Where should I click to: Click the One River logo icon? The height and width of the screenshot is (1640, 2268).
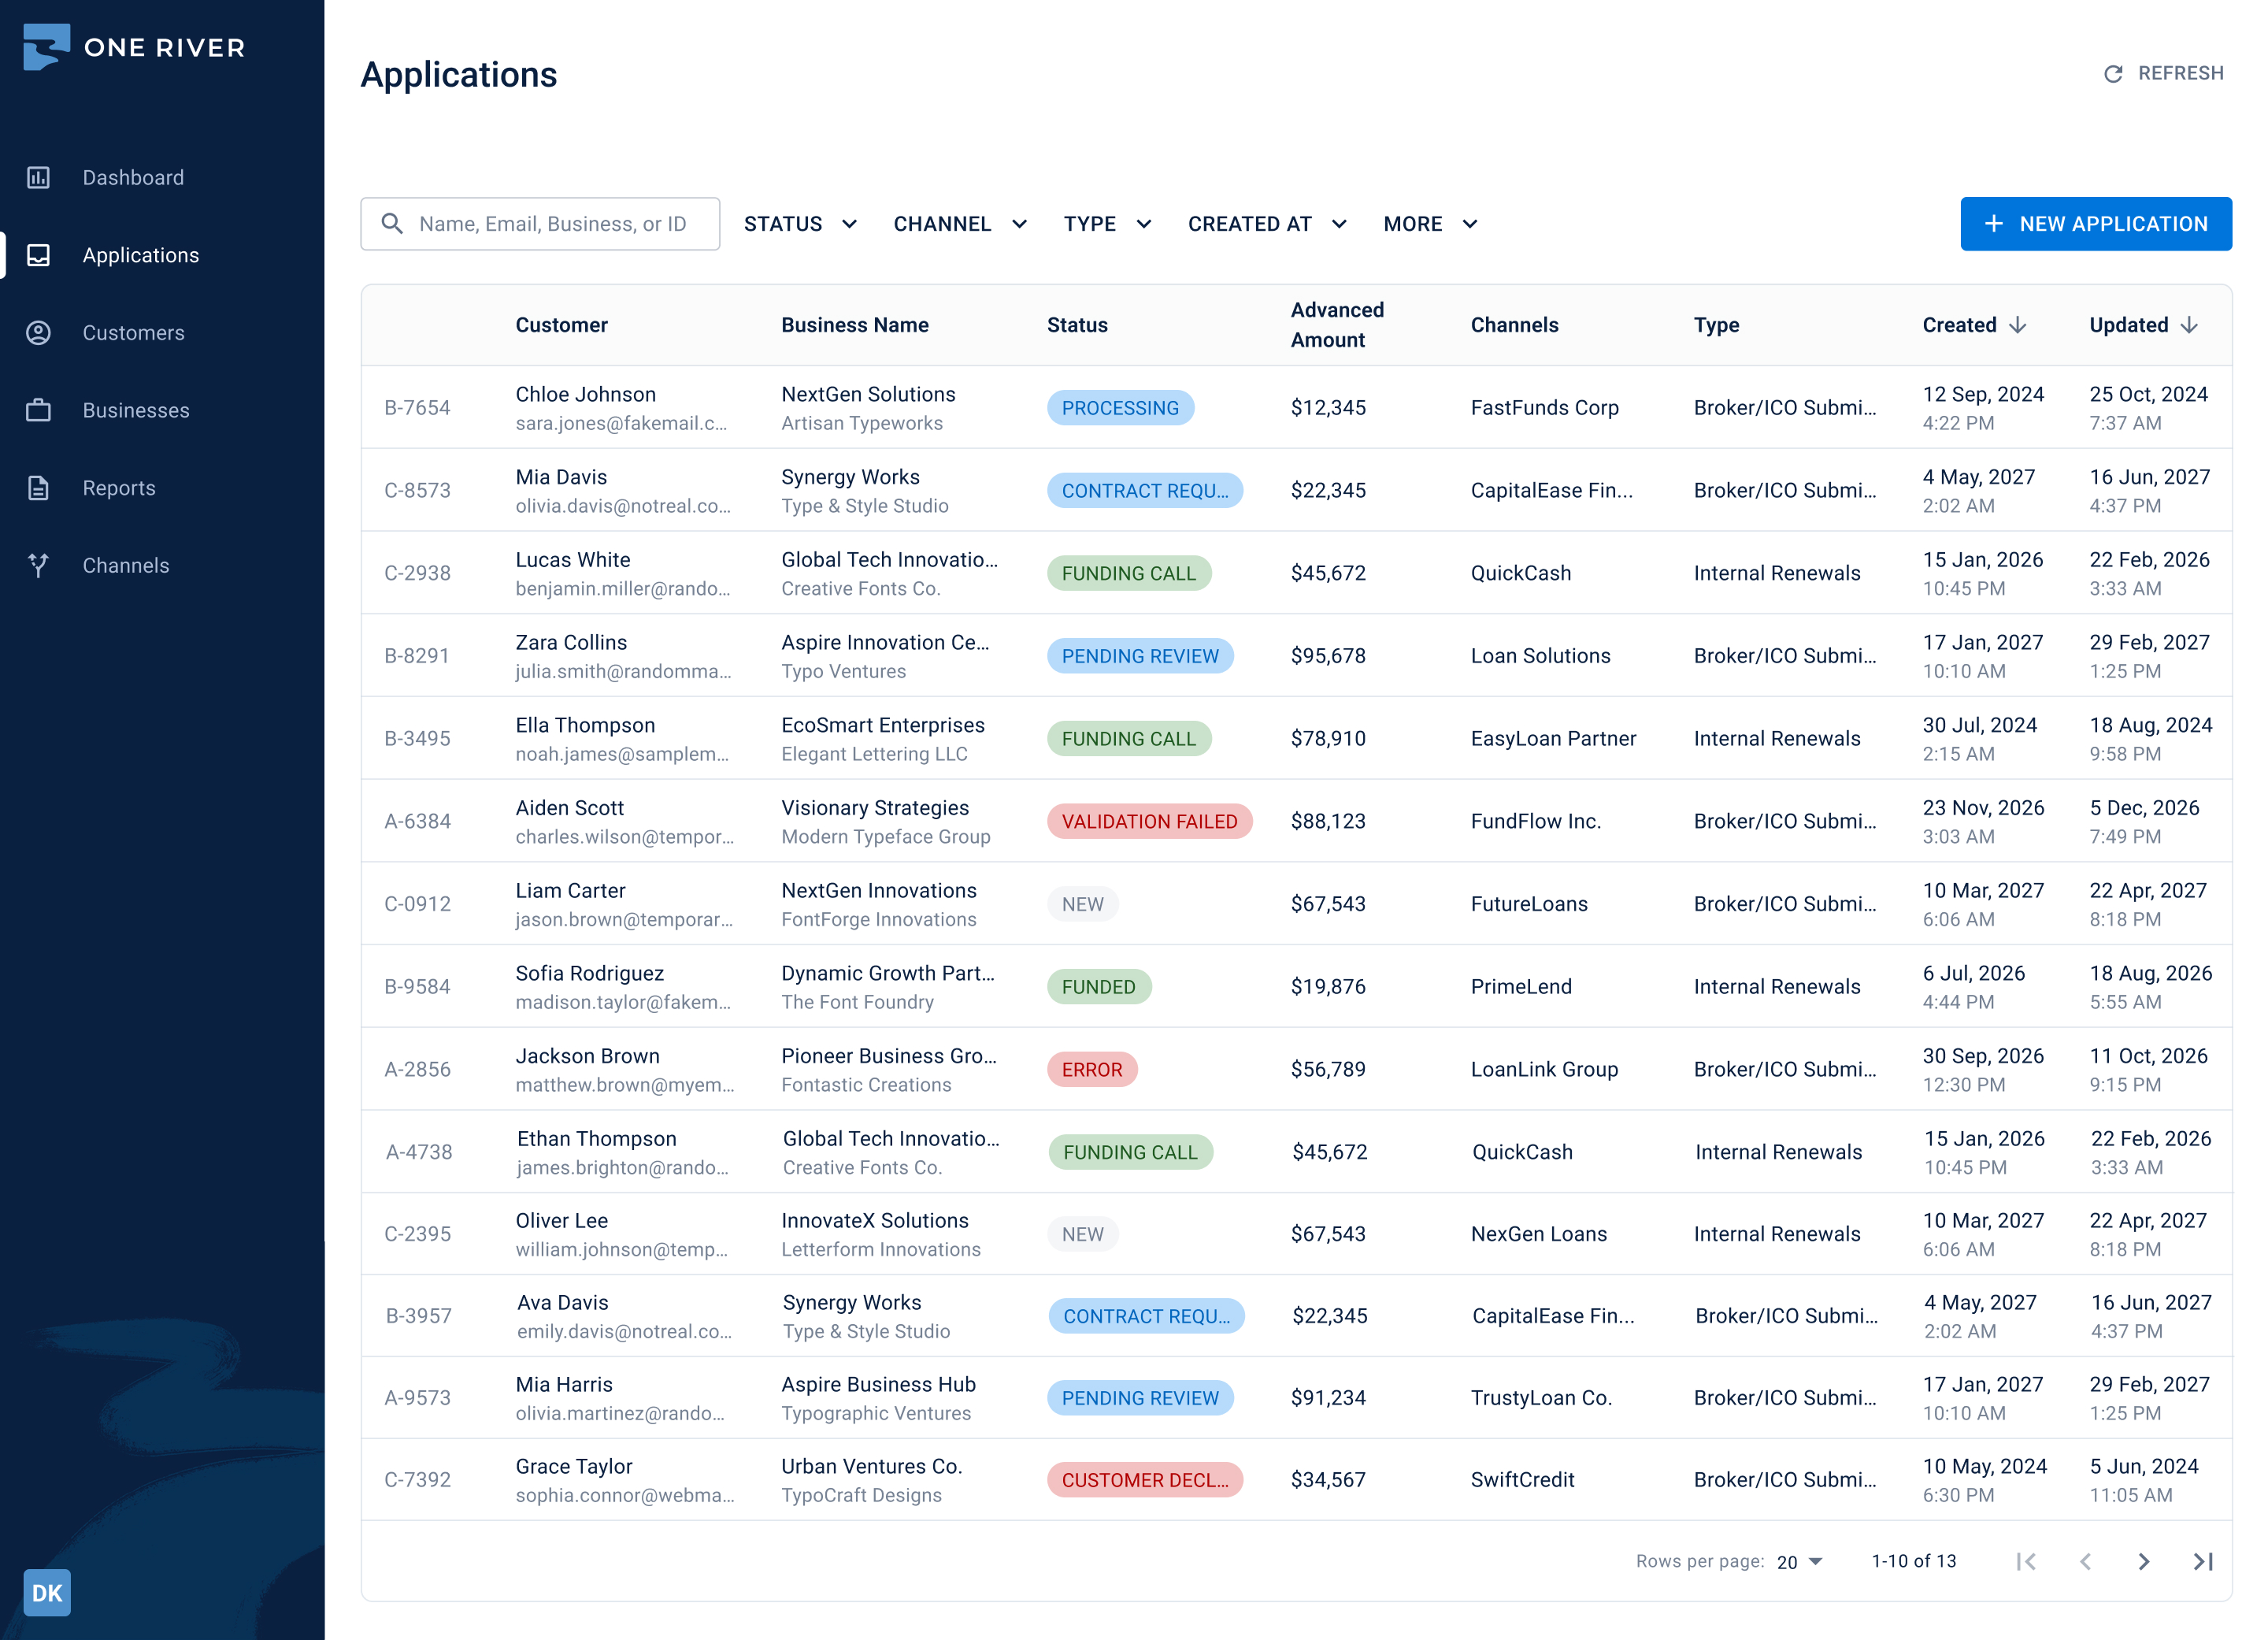click(46, 47)
